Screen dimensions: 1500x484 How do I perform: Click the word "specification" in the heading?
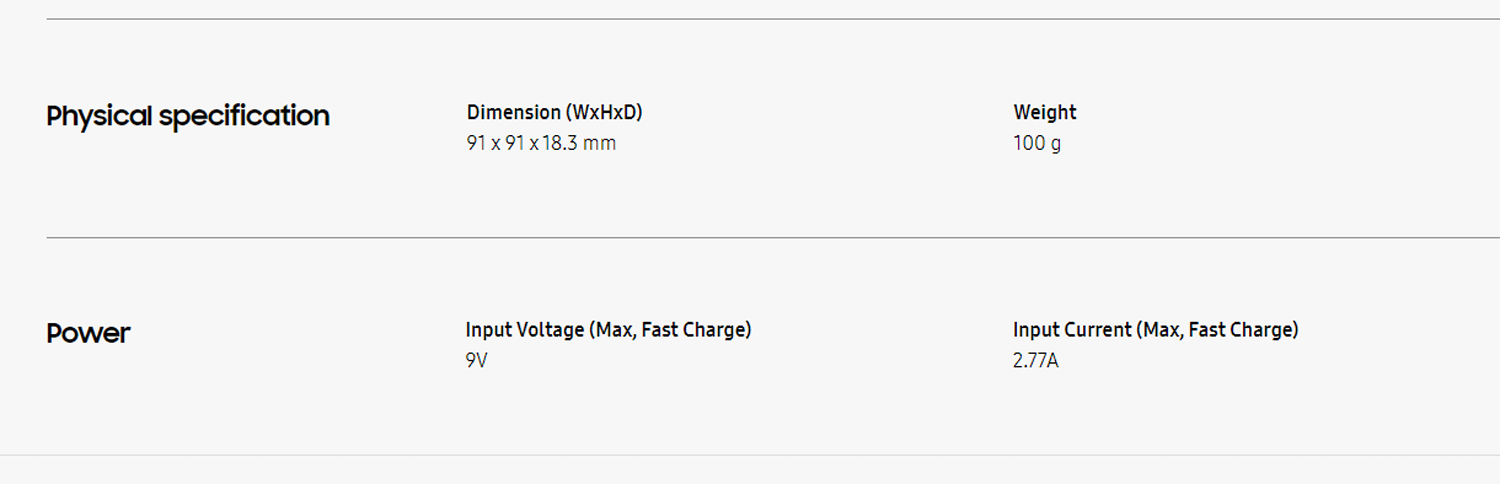tap(244, 117)
